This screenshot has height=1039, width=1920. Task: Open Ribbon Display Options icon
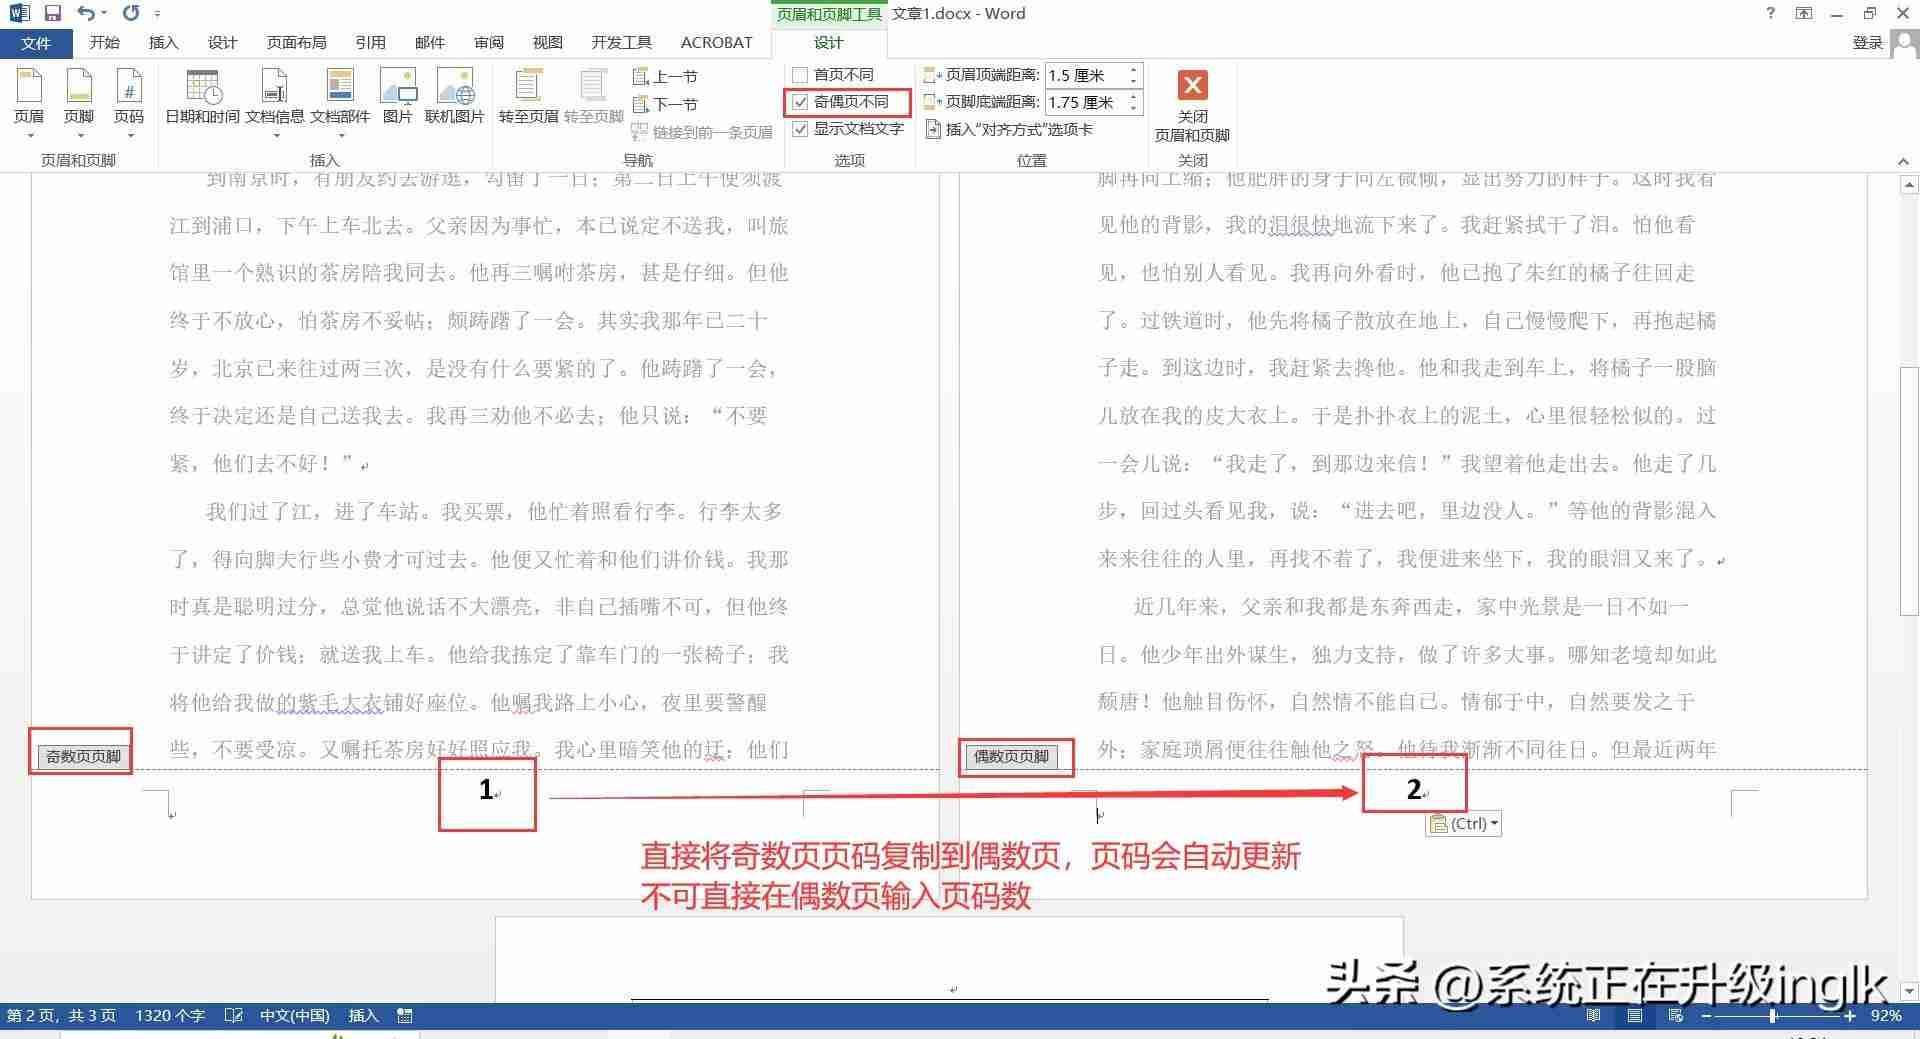[1803, 13]
